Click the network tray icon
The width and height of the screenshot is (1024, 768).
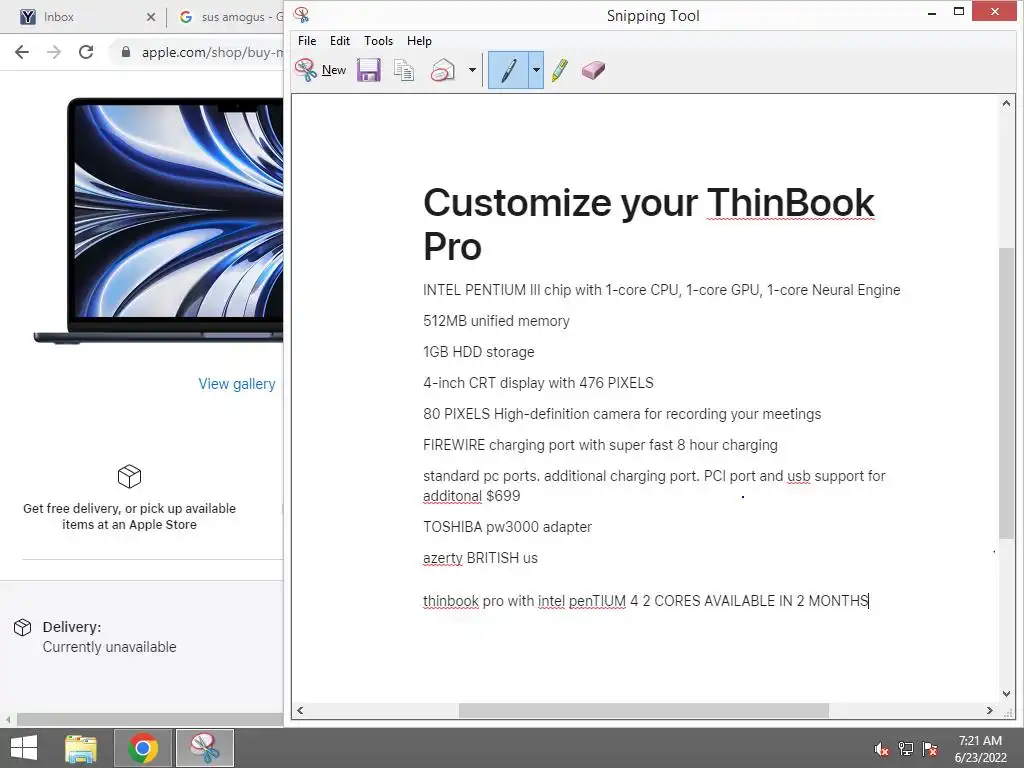(906, 749)
